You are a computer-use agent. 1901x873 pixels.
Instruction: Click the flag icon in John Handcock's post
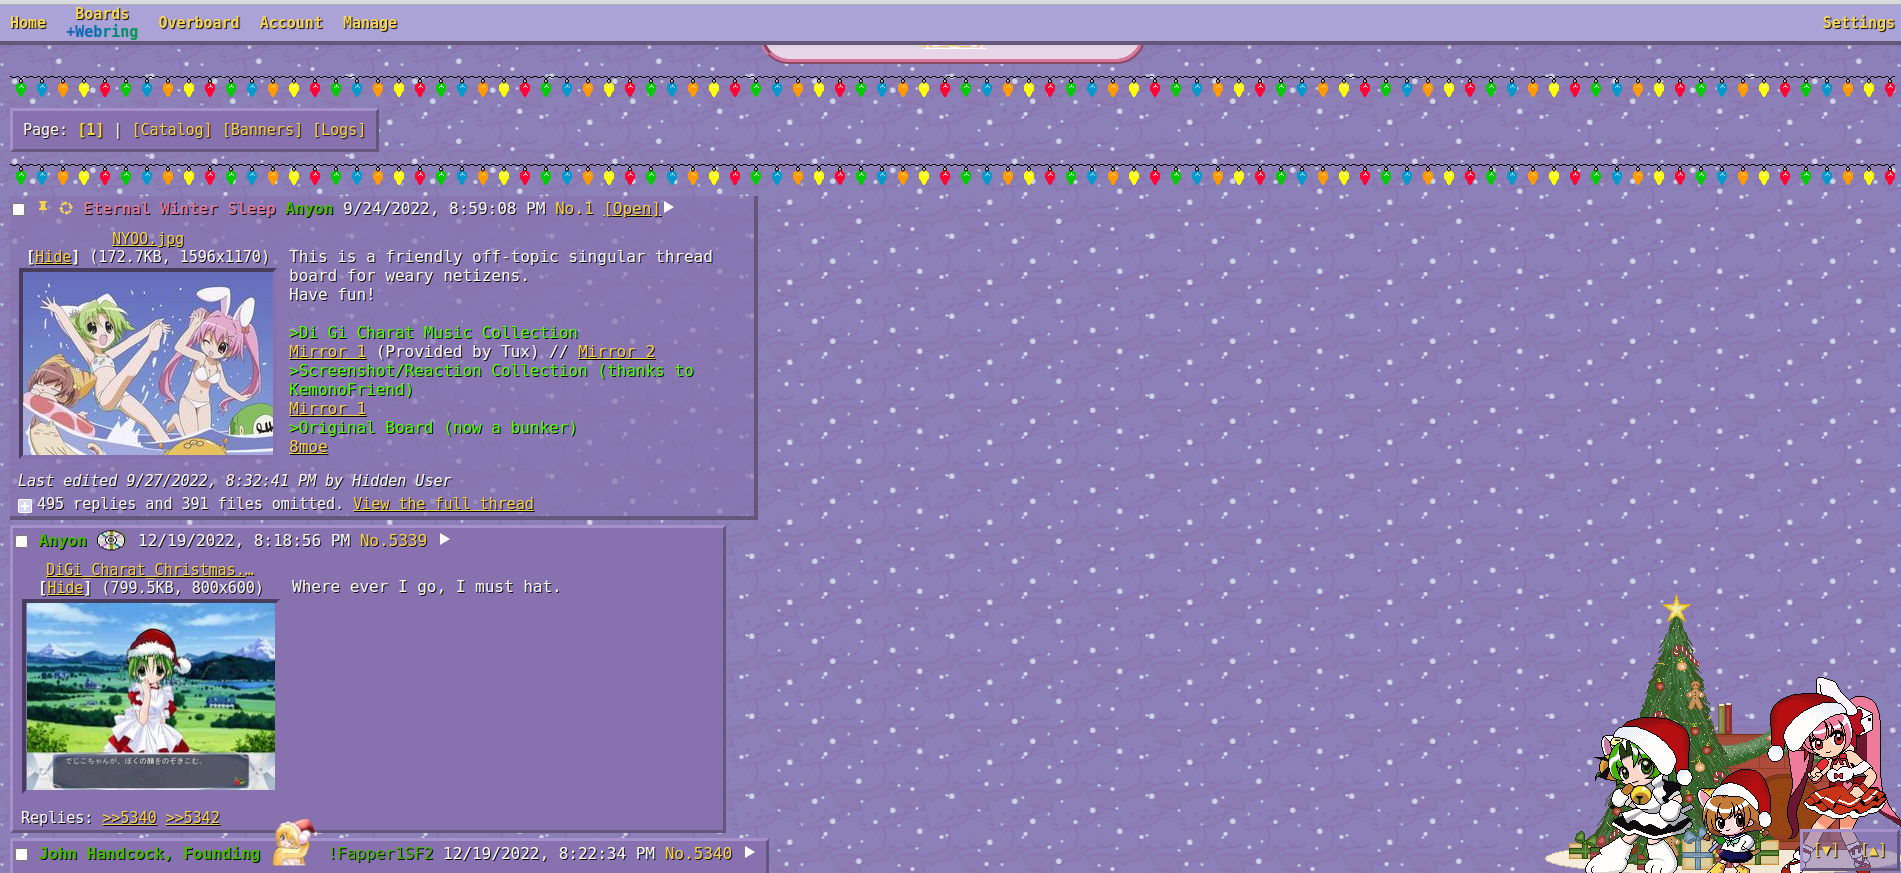coord(295,843)
